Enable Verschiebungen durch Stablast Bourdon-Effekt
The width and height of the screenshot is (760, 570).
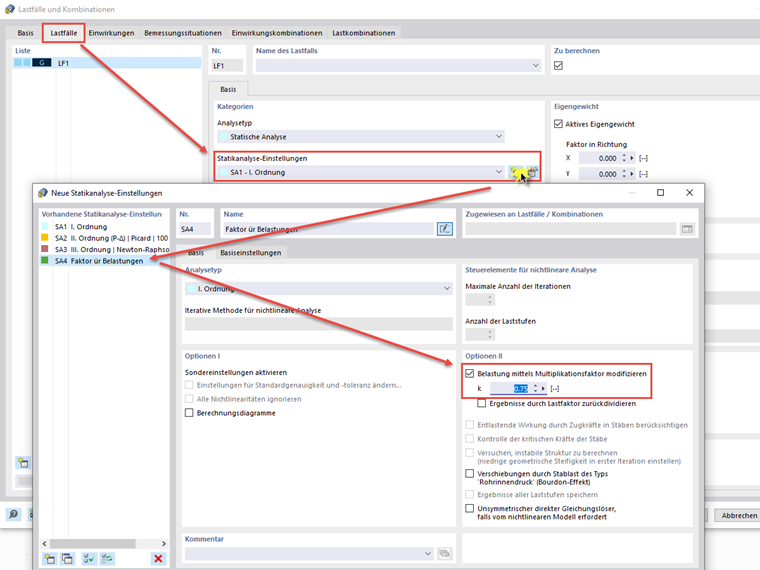pyautogui.click(x=469, y=474)
